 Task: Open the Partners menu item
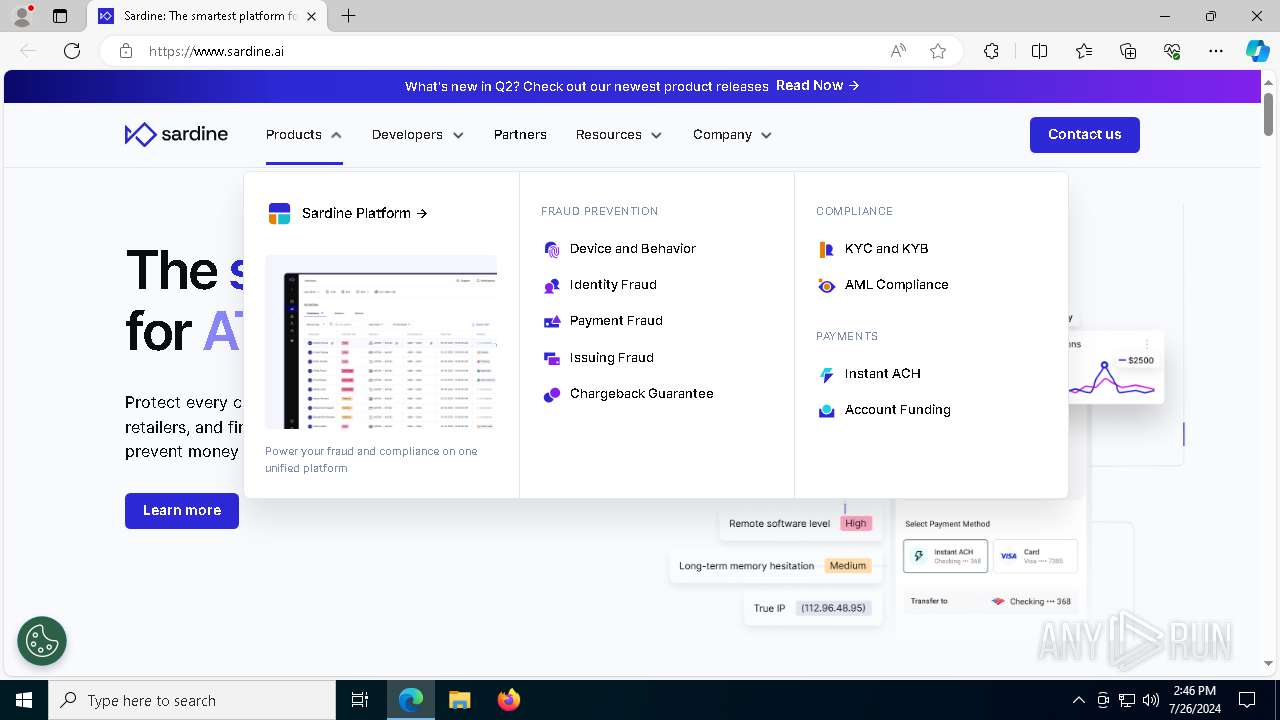520,135
